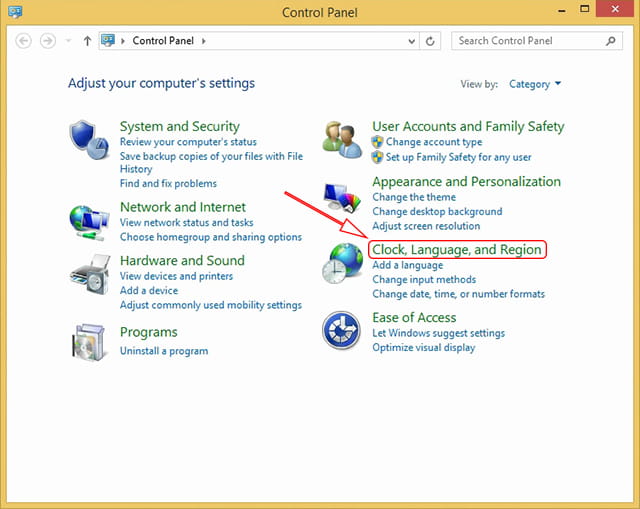
Task: Click shield icon beside Set up Family Safety
Action: [378, 157]
